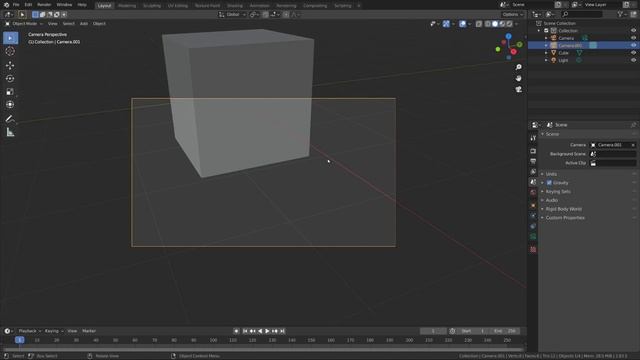Open the timeline Playback popover
Screen dimensions: 640x360
pyautogui.click(x=30, y=331)
